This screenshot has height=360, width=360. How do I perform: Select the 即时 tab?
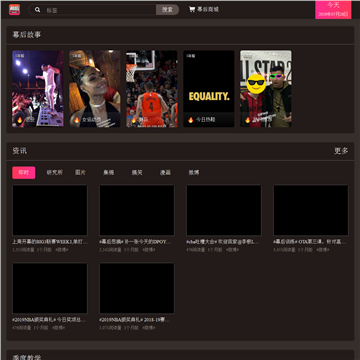point(24,173)
